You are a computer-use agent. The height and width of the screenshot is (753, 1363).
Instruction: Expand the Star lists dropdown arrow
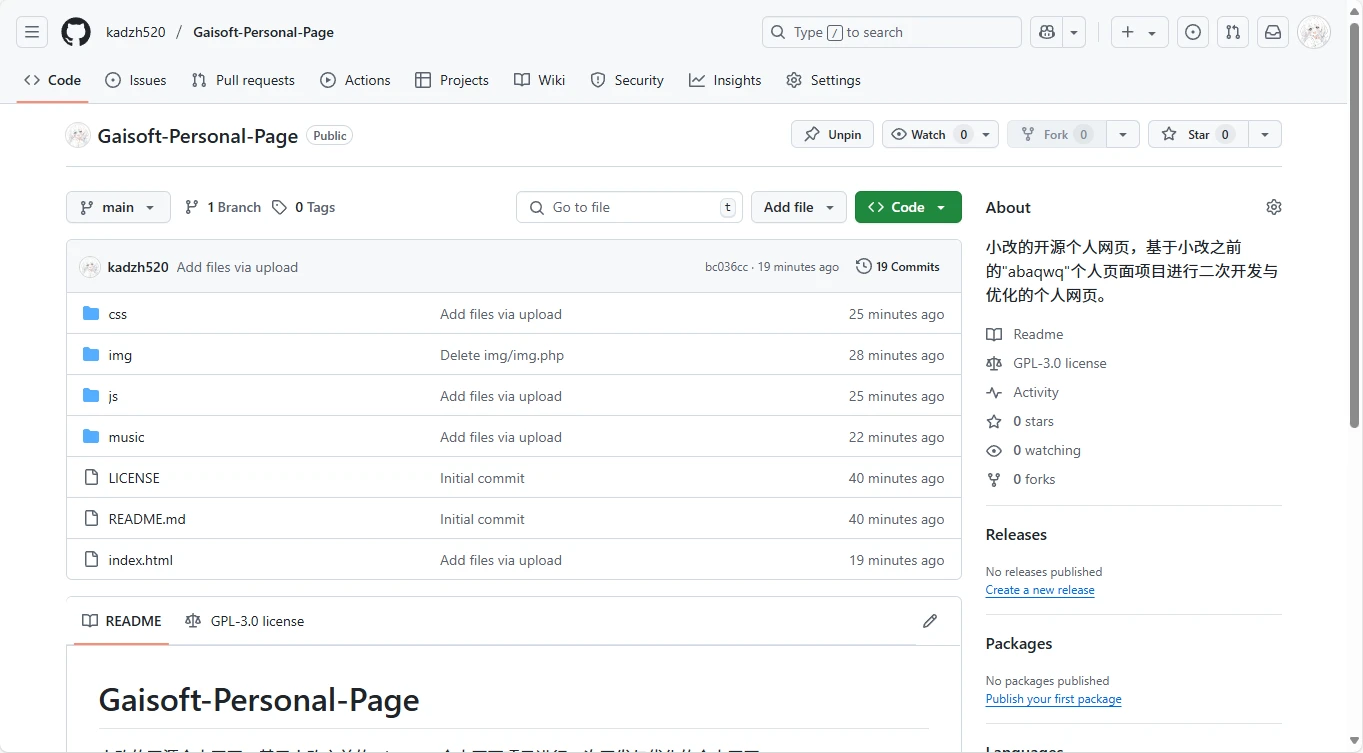click(x=1265, y=135)
